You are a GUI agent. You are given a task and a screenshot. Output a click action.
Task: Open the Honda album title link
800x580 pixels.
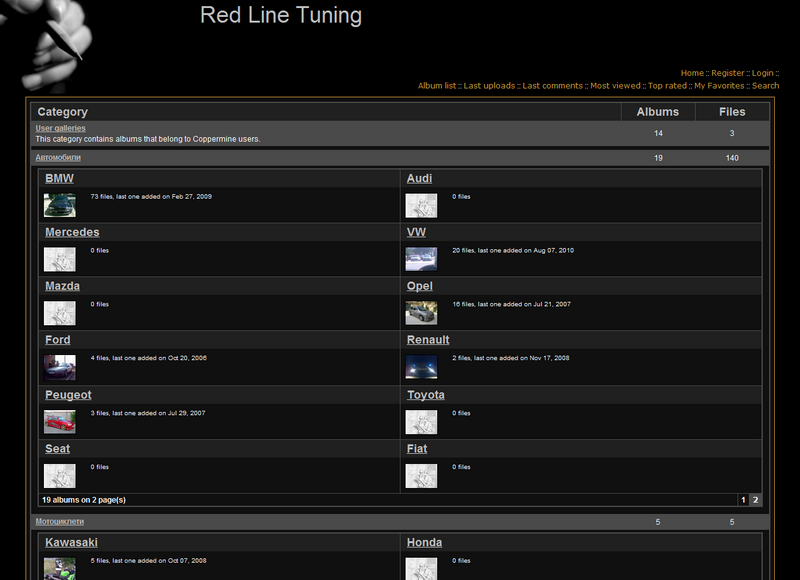coord(424,543)
